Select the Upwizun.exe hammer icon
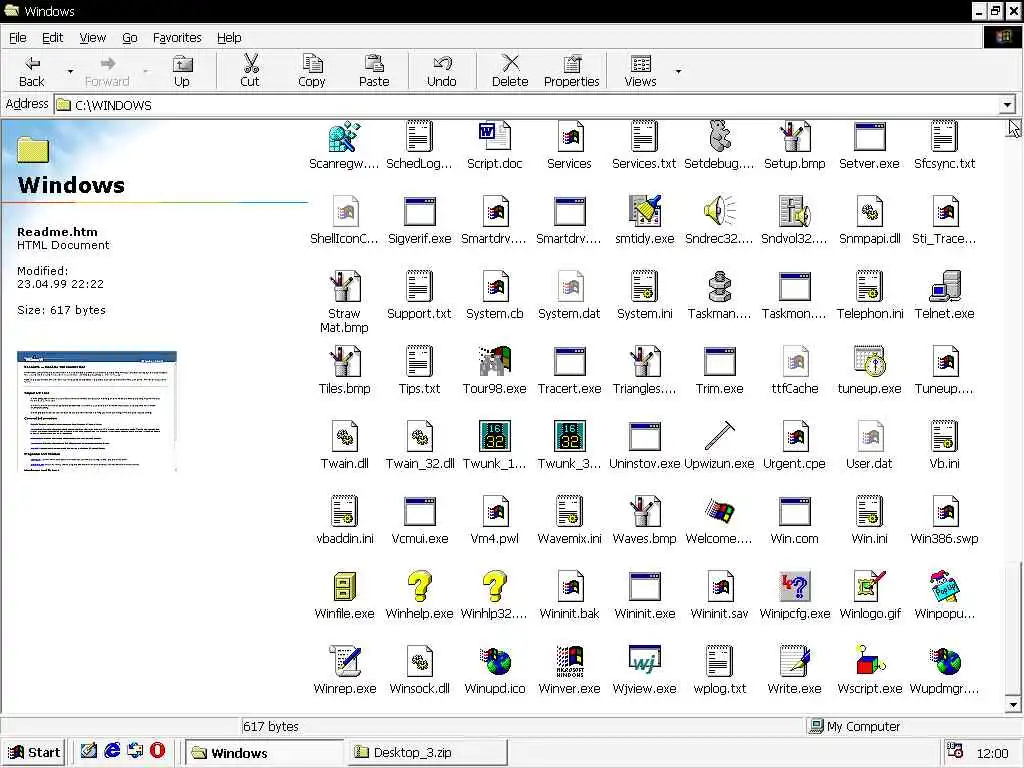 720,436
